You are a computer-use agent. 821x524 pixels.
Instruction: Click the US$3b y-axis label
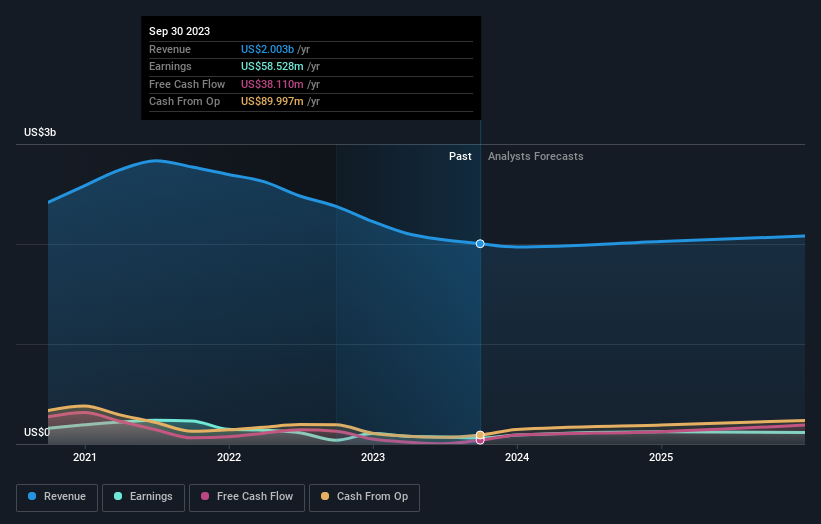[x=40, y=132]
